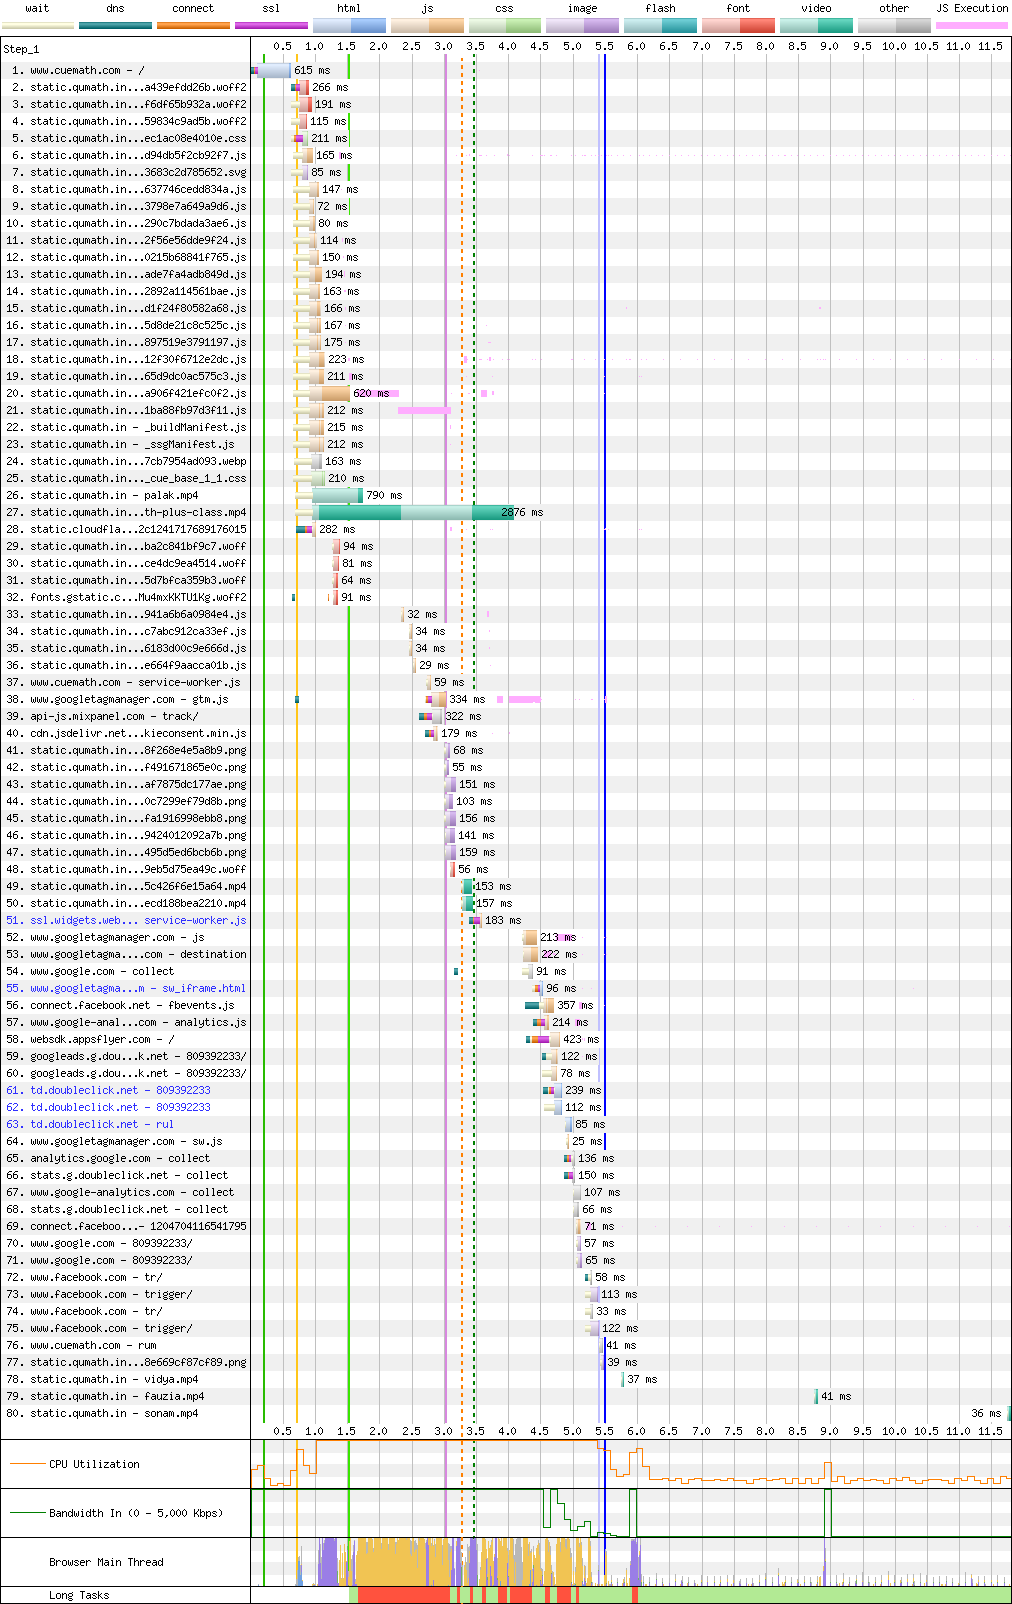The image size is (1012, 1604).
Task: Click the palak.mp4 790 ms bar
Action: pos(337,495)
